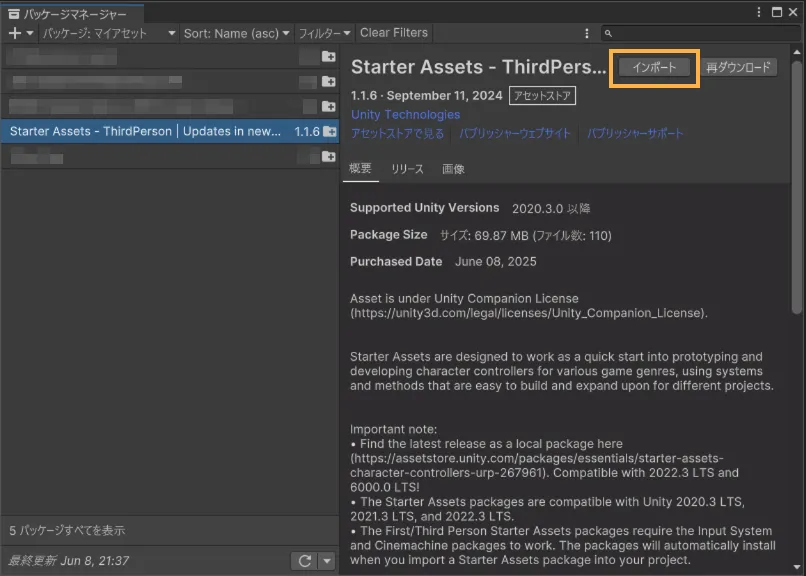Maximize the Package Manager window

click(777, 12)
